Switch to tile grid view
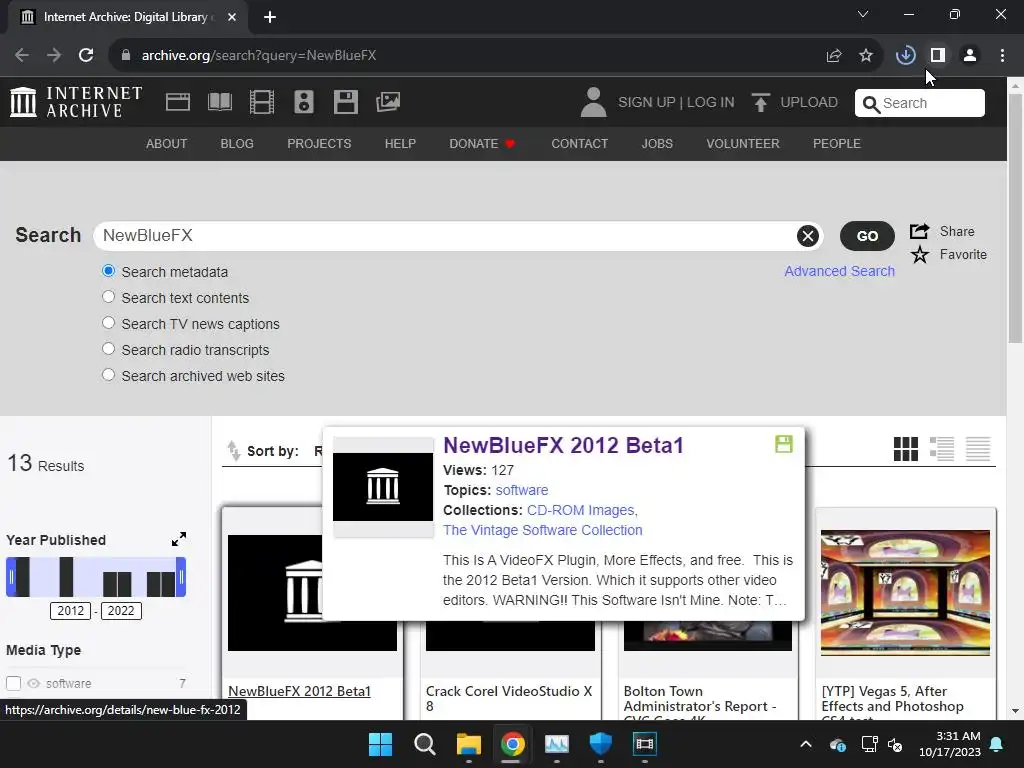This screenshot has height=768, width=1024. (906, 449)
